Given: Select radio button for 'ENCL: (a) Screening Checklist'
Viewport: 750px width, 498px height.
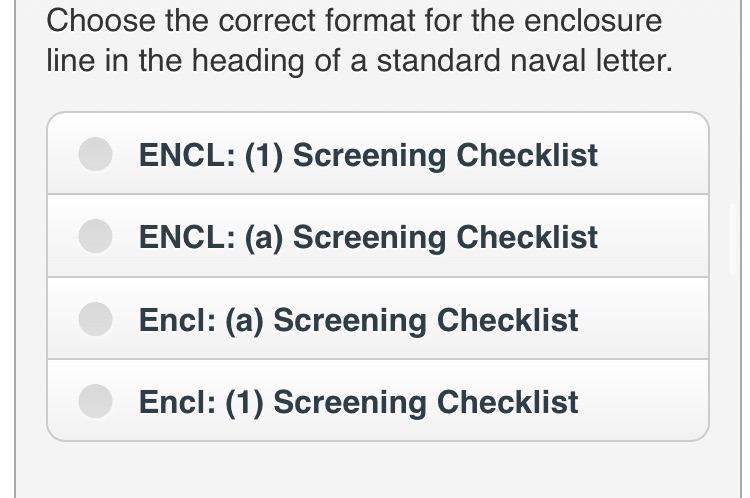Looking at the screenshot, I should (95, 236).
